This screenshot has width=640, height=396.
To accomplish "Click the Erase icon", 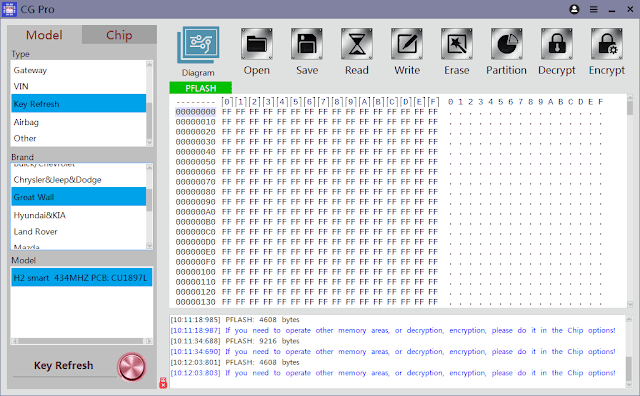I will pos(457,44).
